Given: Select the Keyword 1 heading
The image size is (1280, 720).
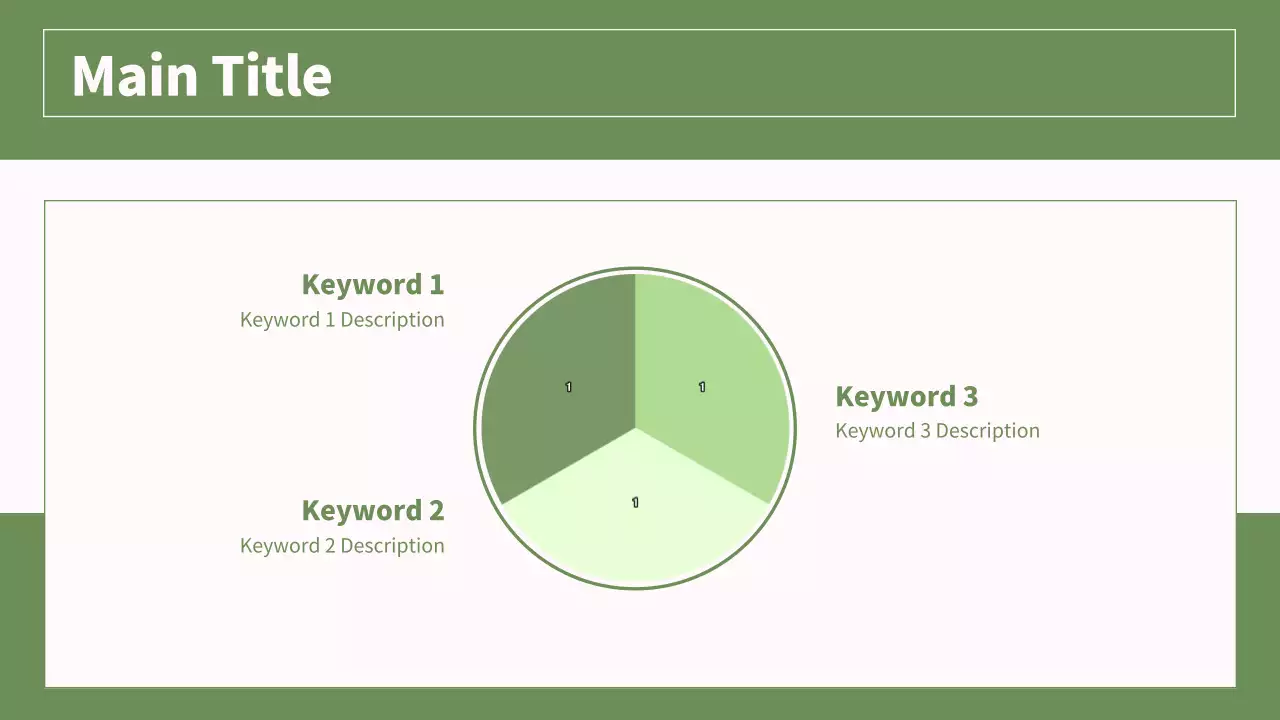Looking at the screenshot, I should coord(372,285).
